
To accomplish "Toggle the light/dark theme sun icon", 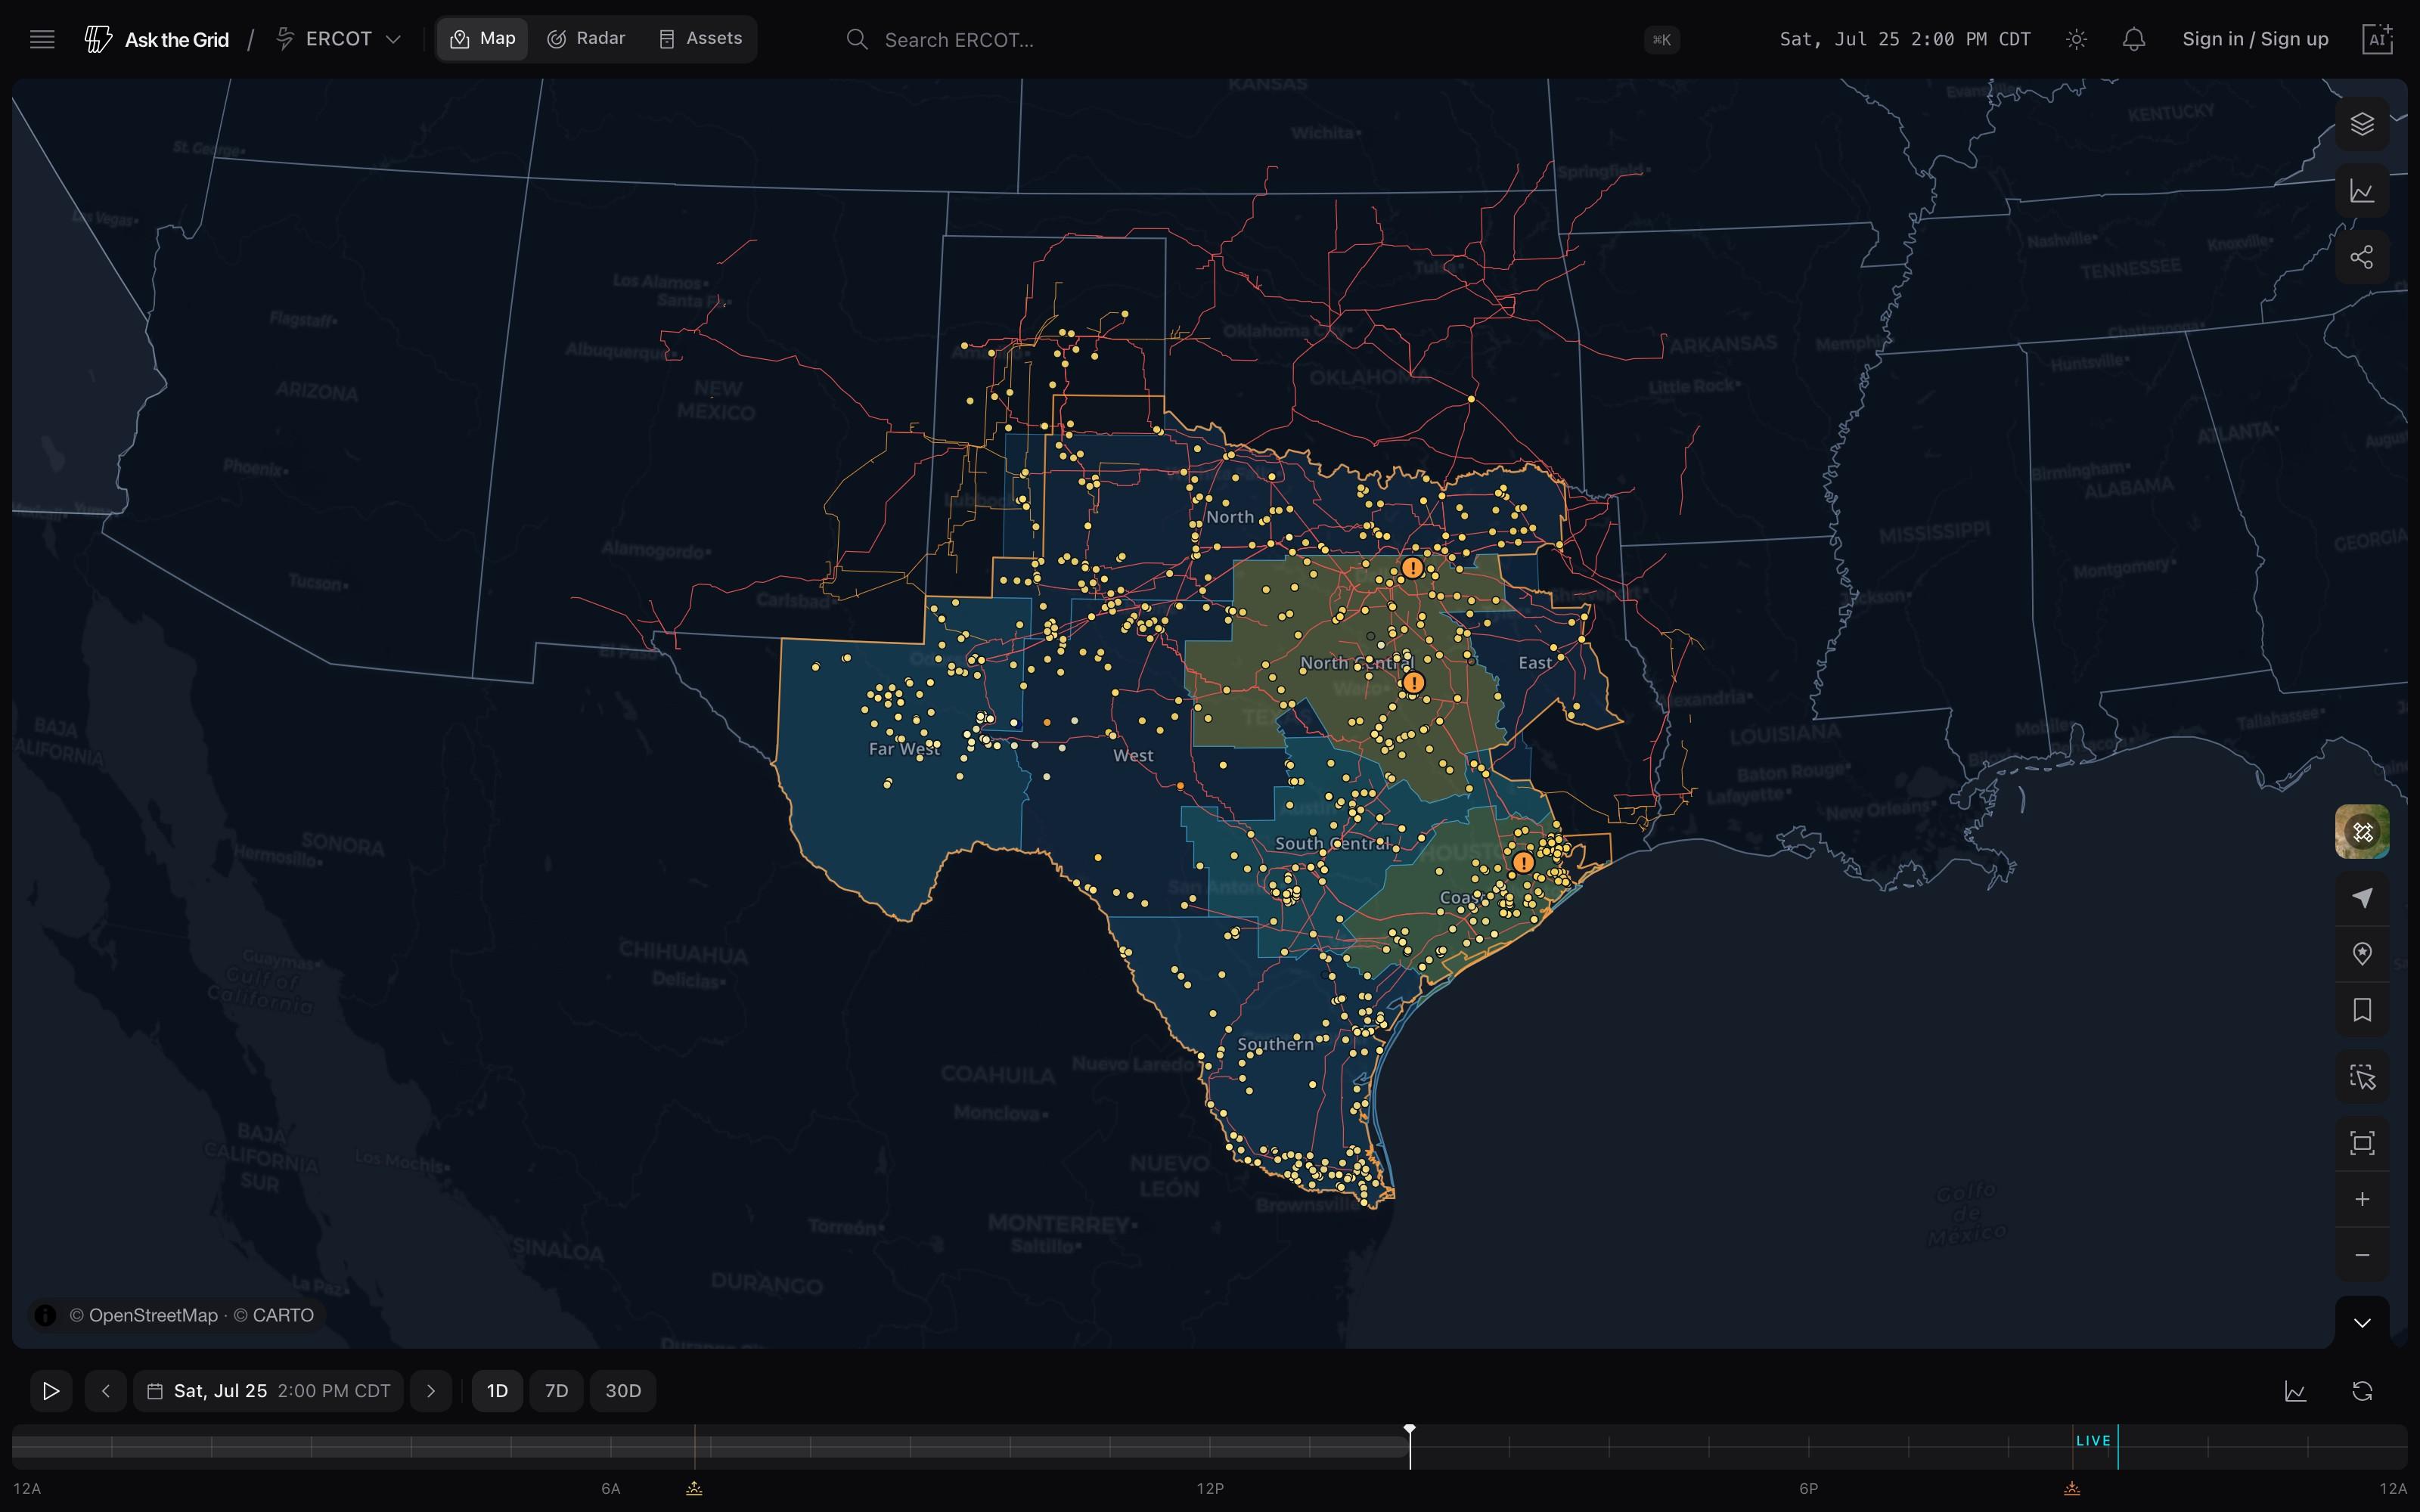I will tap(2077, 39).
